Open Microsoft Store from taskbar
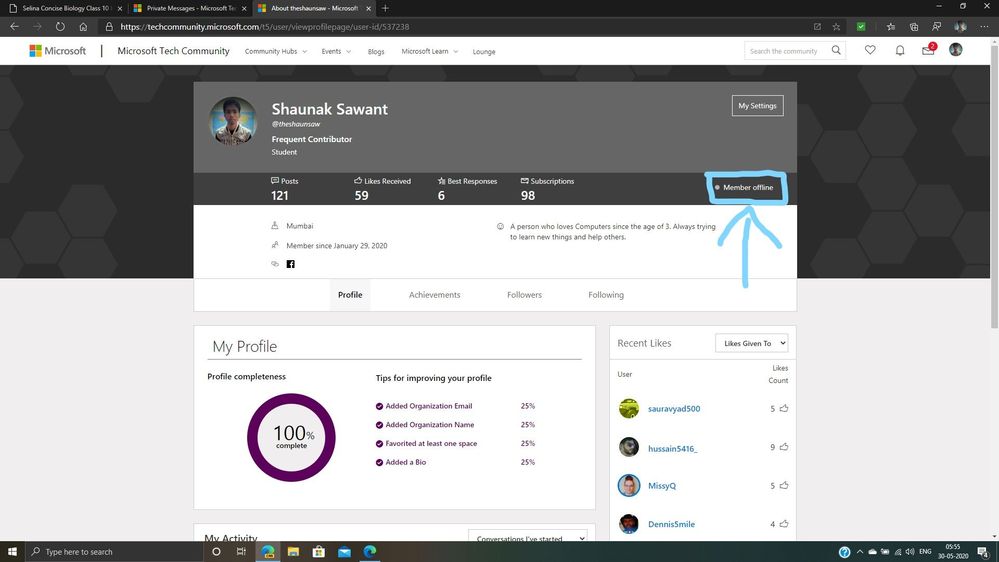The width and height of the screenshot is (999, 562). pos(319,552)
